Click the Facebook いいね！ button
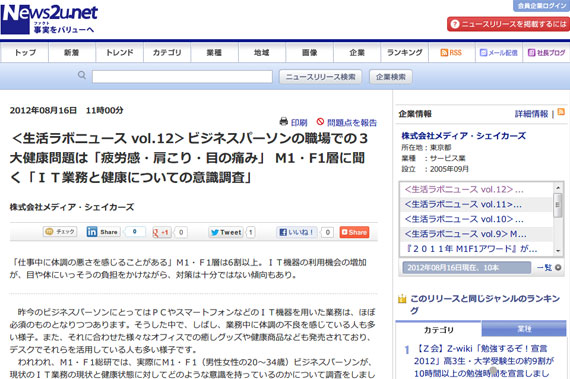 point(296,232)
